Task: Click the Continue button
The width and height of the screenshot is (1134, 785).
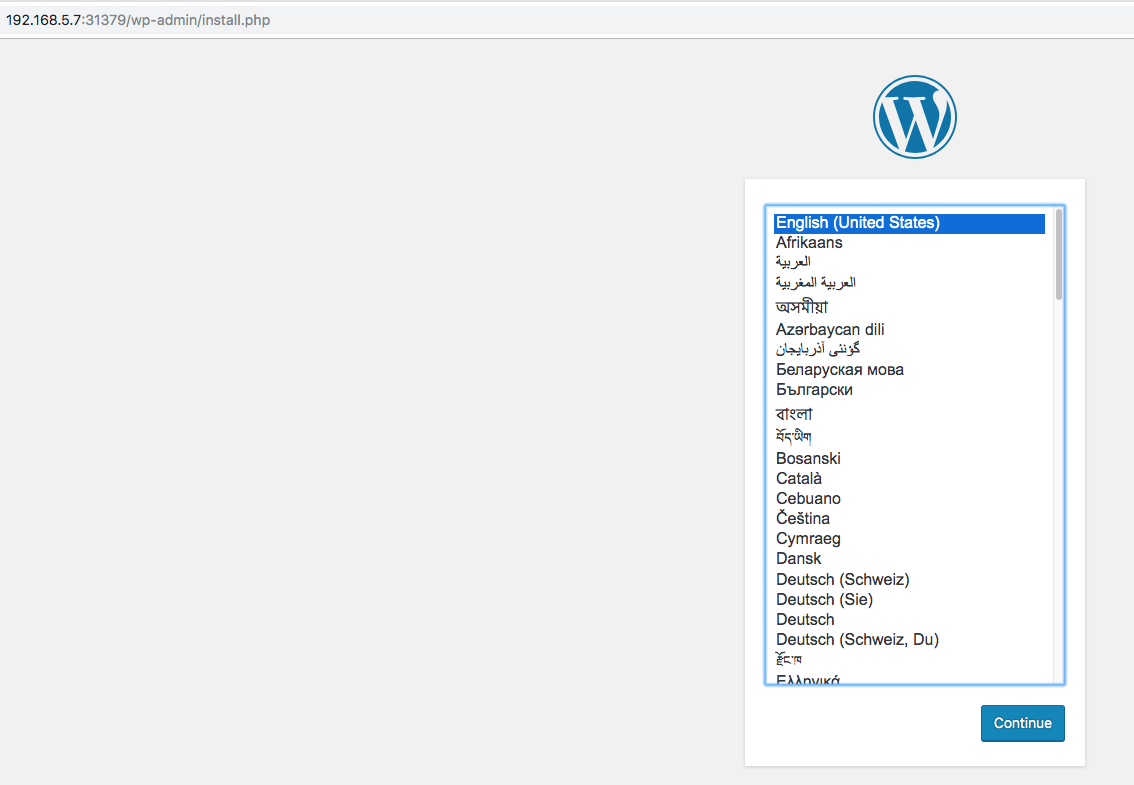Action: point(1022,723)
